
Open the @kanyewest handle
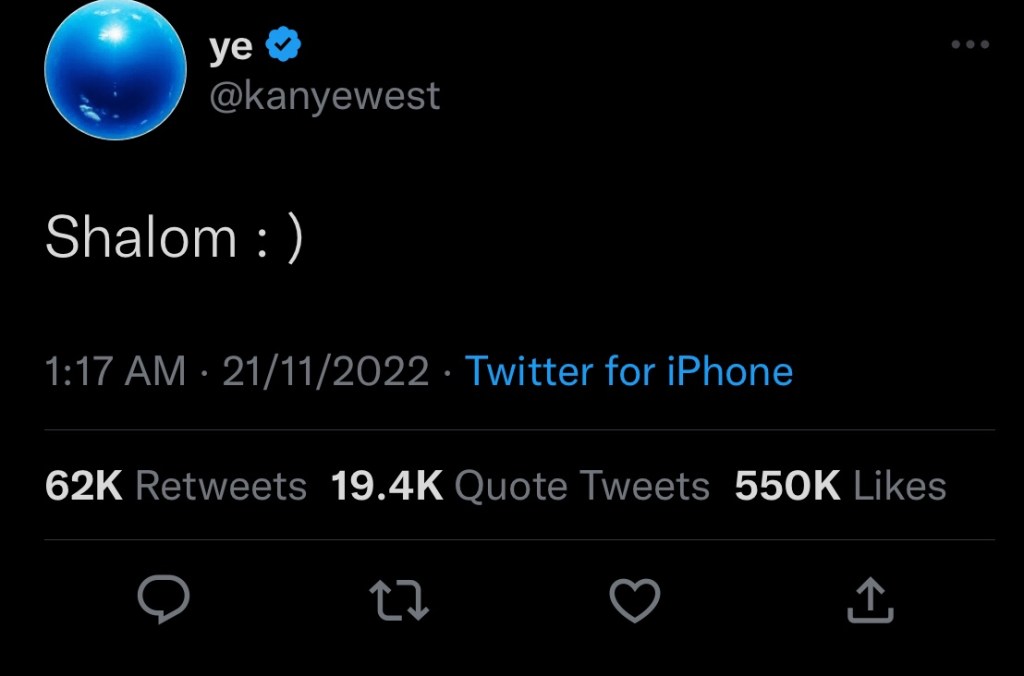tap(323, 96)
